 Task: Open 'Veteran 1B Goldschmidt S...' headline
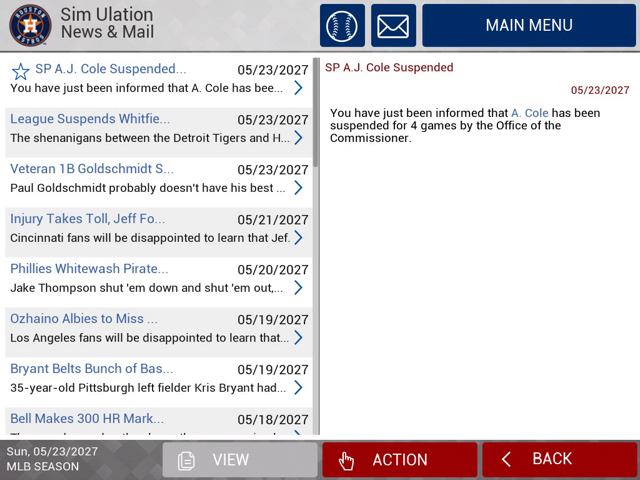(92, 169)
